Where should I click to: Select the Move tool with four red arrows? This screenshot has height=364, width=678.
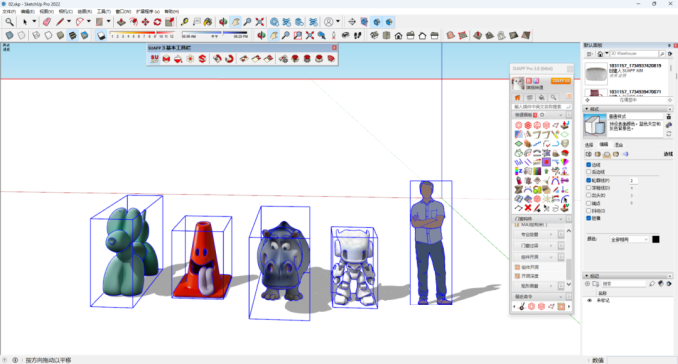[145, 22]
